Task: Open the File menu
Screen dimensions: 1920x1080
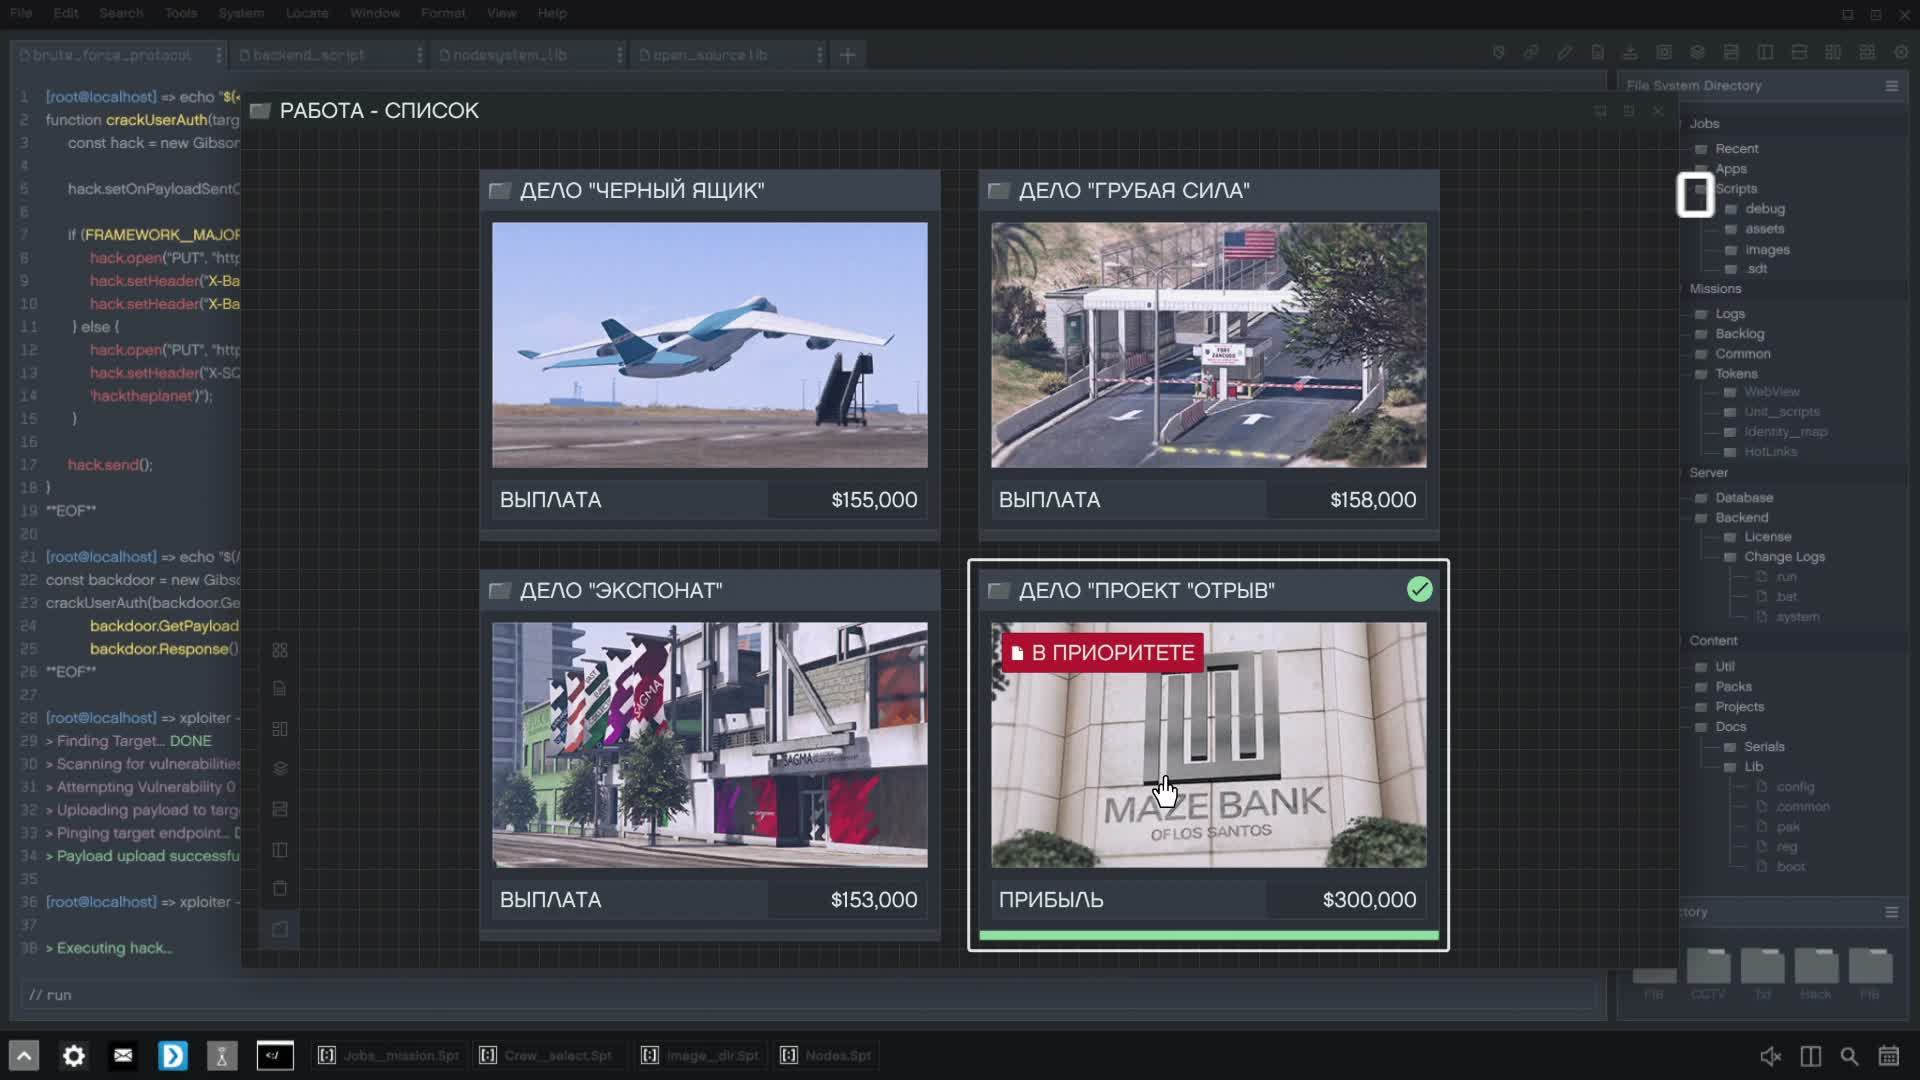Action: click(x=21, y=13)
